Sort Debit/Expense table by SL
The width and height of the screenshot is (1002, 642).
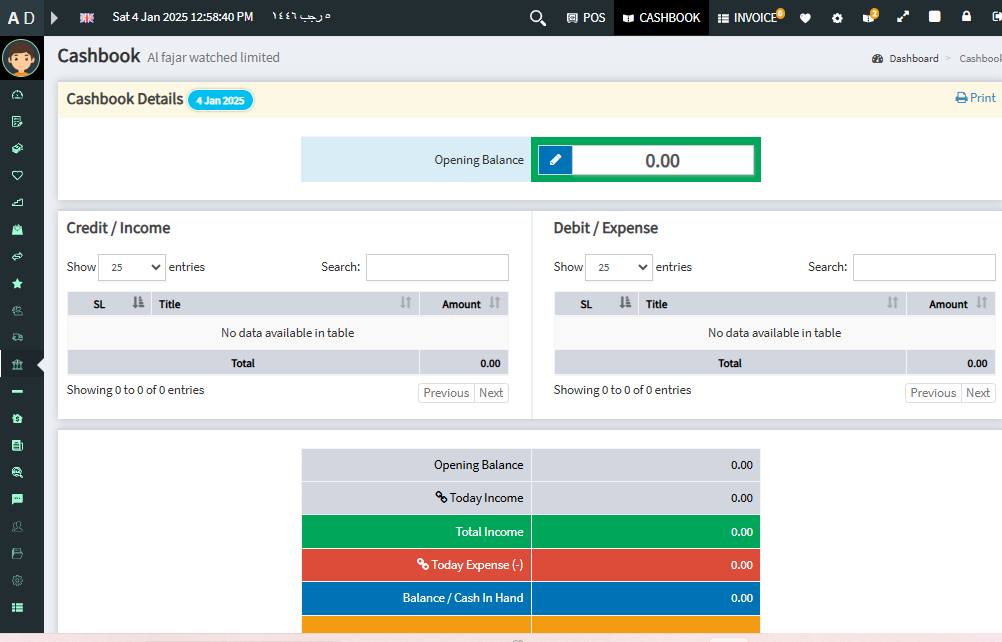tap(596, 303)
